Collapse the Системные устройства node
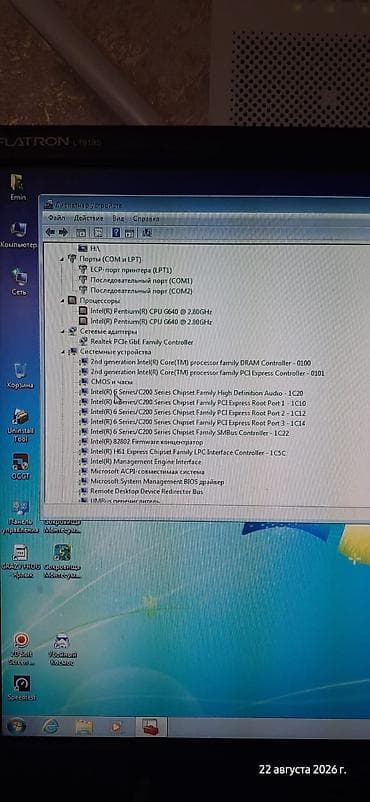 pyautogui.click(x=62, y=352)
